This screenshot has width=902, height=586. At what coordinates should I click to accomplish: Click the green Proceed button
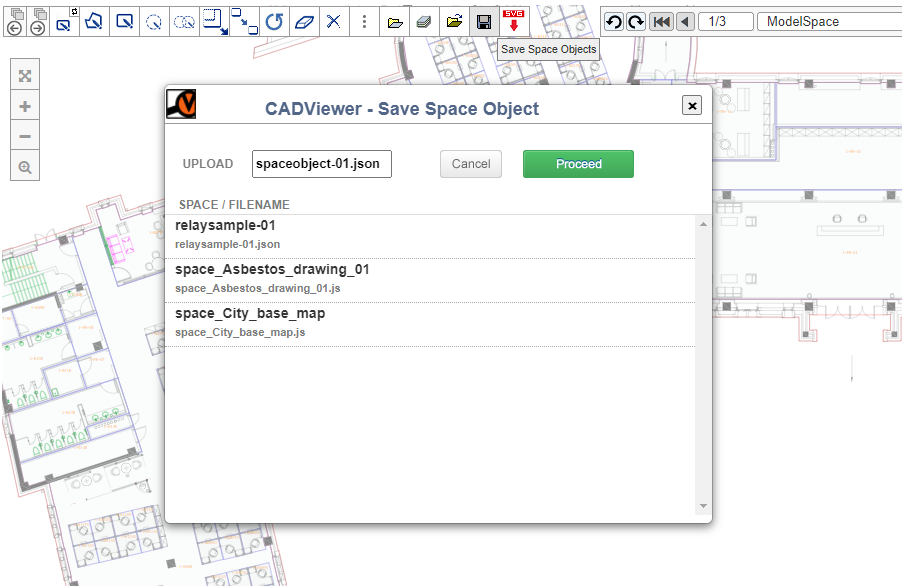click(x=578, y=164)
